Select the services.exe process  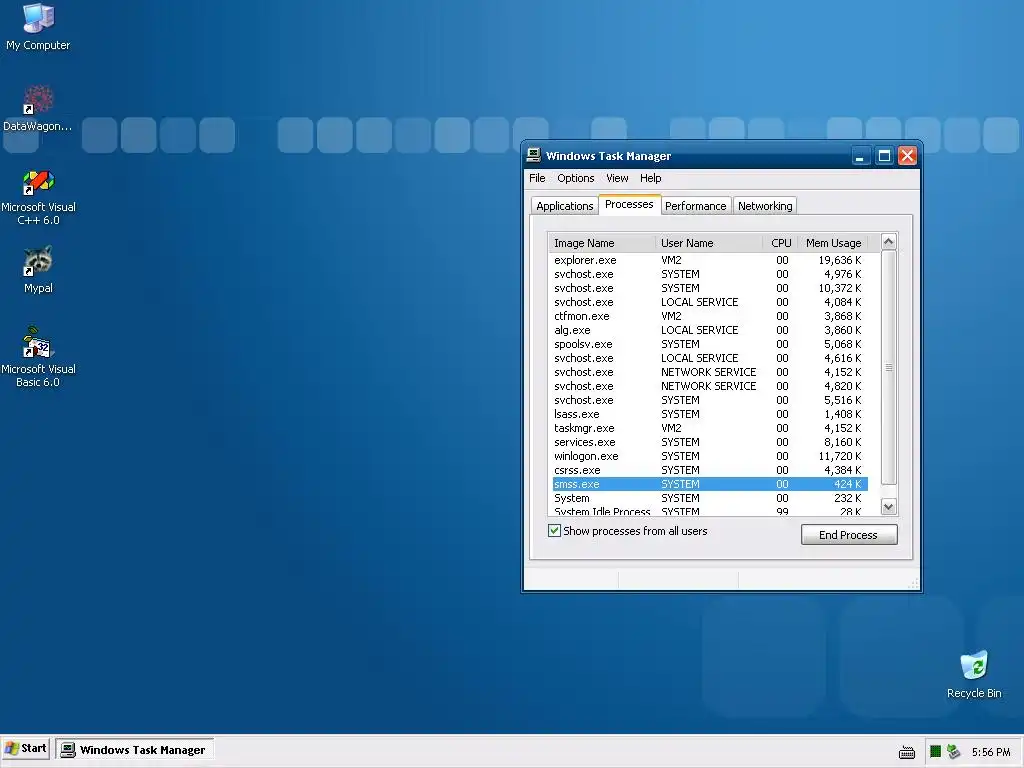click(709, 442)
